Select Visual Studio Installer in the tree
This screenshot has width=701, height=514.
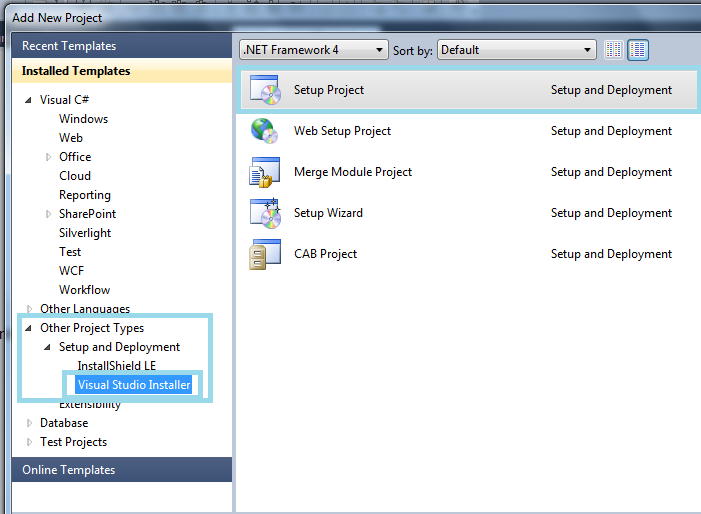point(134,385)
